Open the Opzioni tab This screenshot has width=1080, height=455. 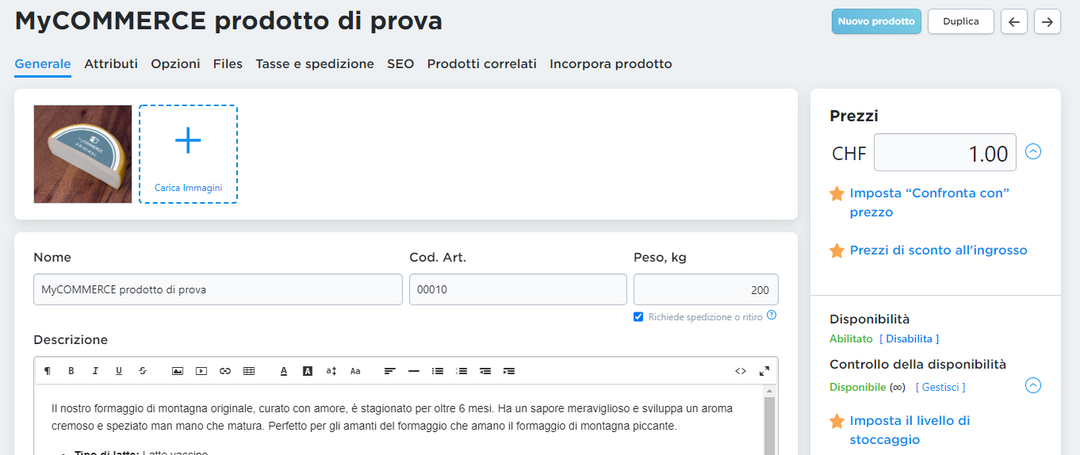176,64
